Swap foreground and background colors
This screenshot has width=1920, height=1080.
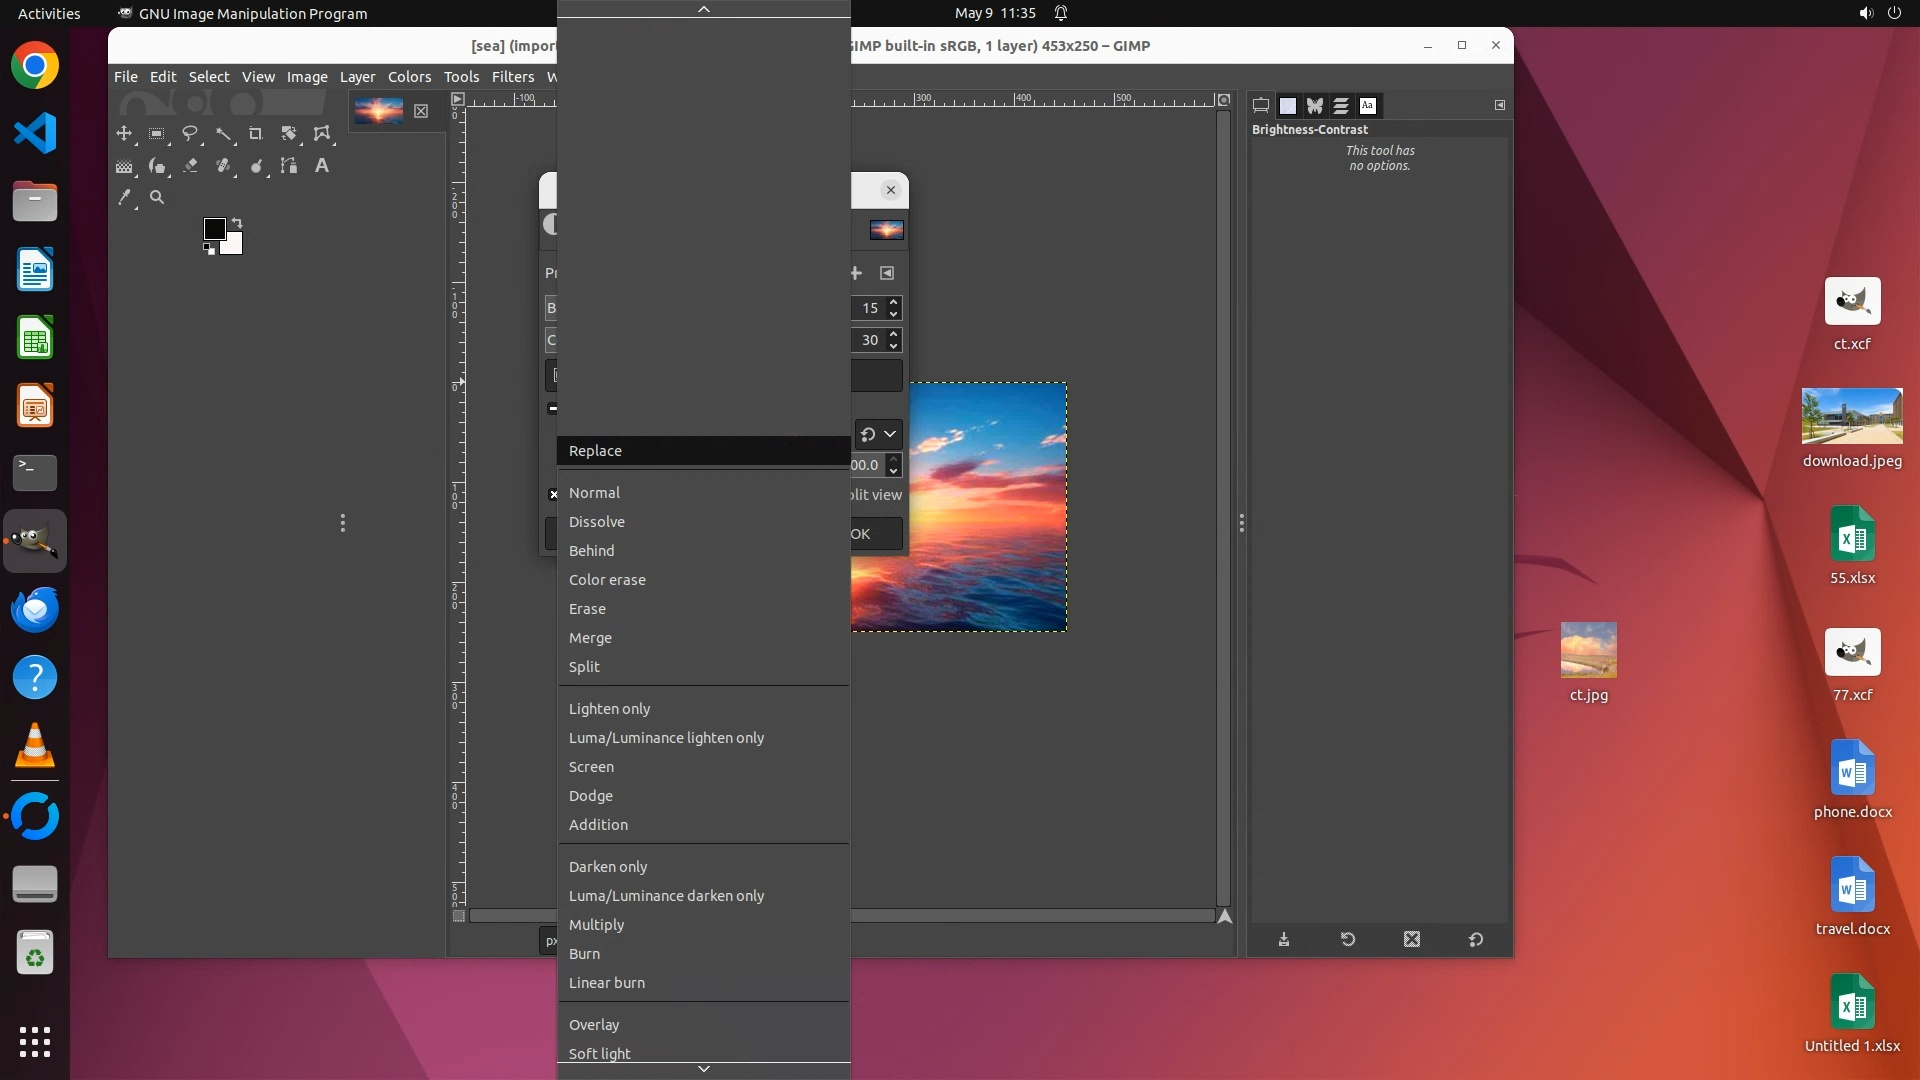(237, 222)
